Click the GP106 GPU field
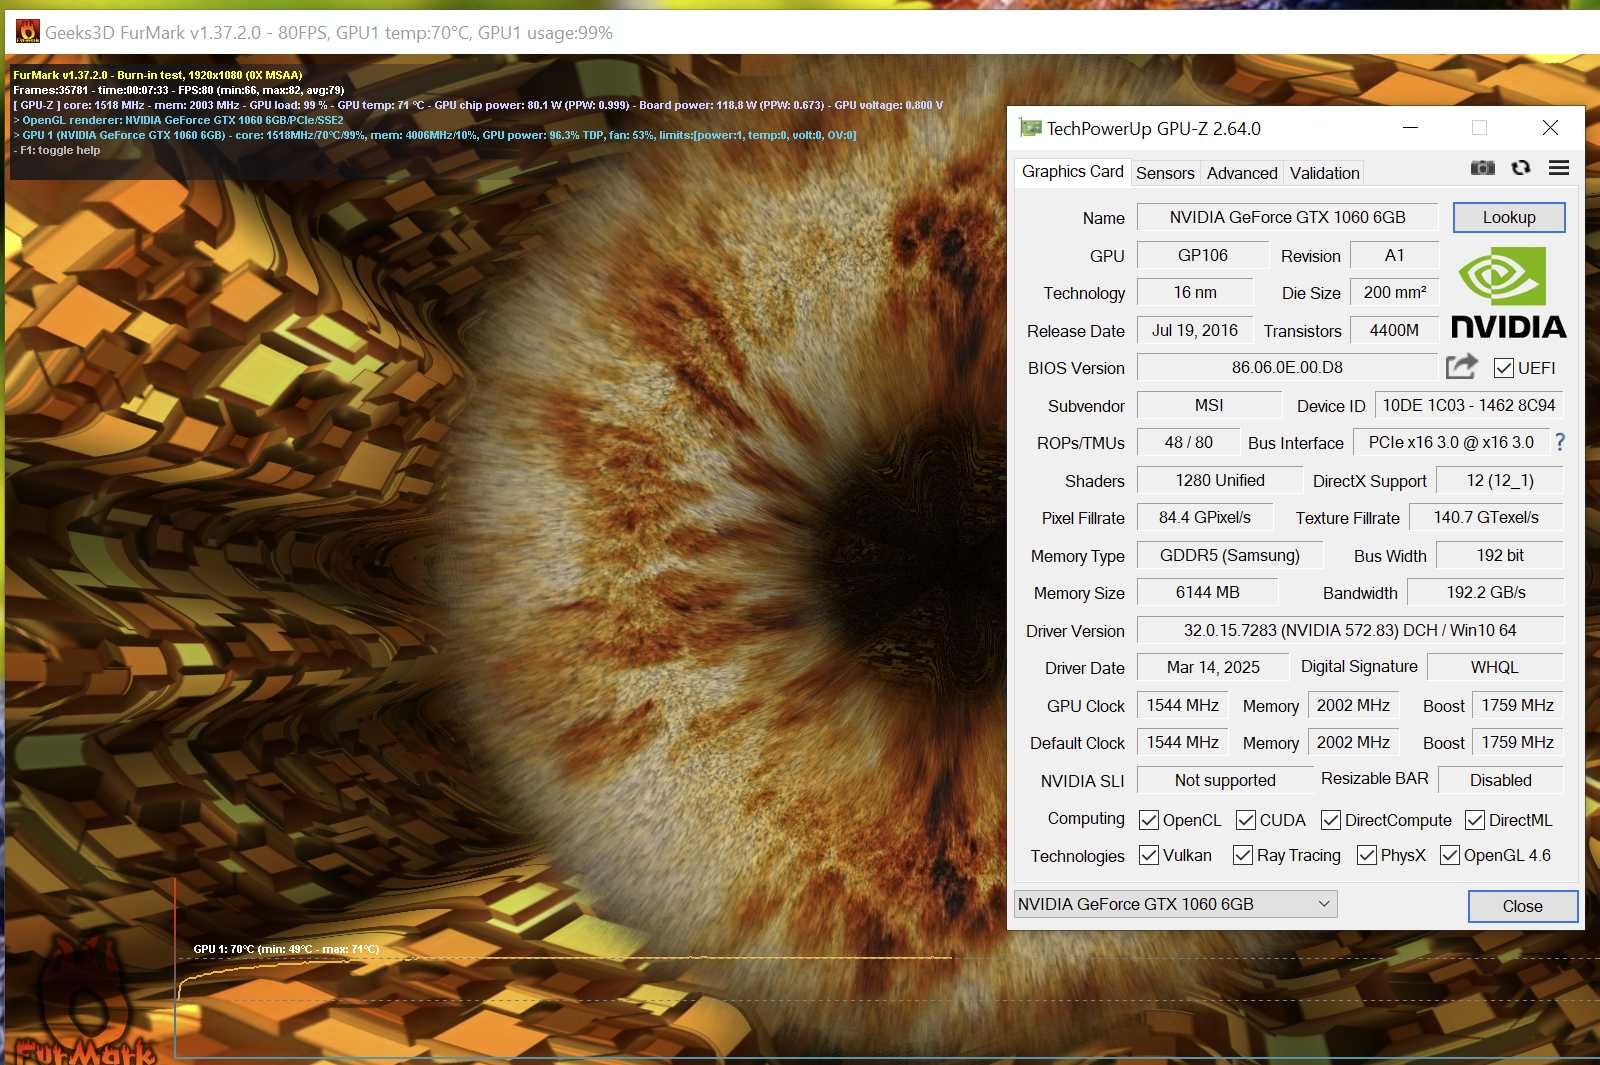The image size is (1600, 1065). coord(1203,255)
